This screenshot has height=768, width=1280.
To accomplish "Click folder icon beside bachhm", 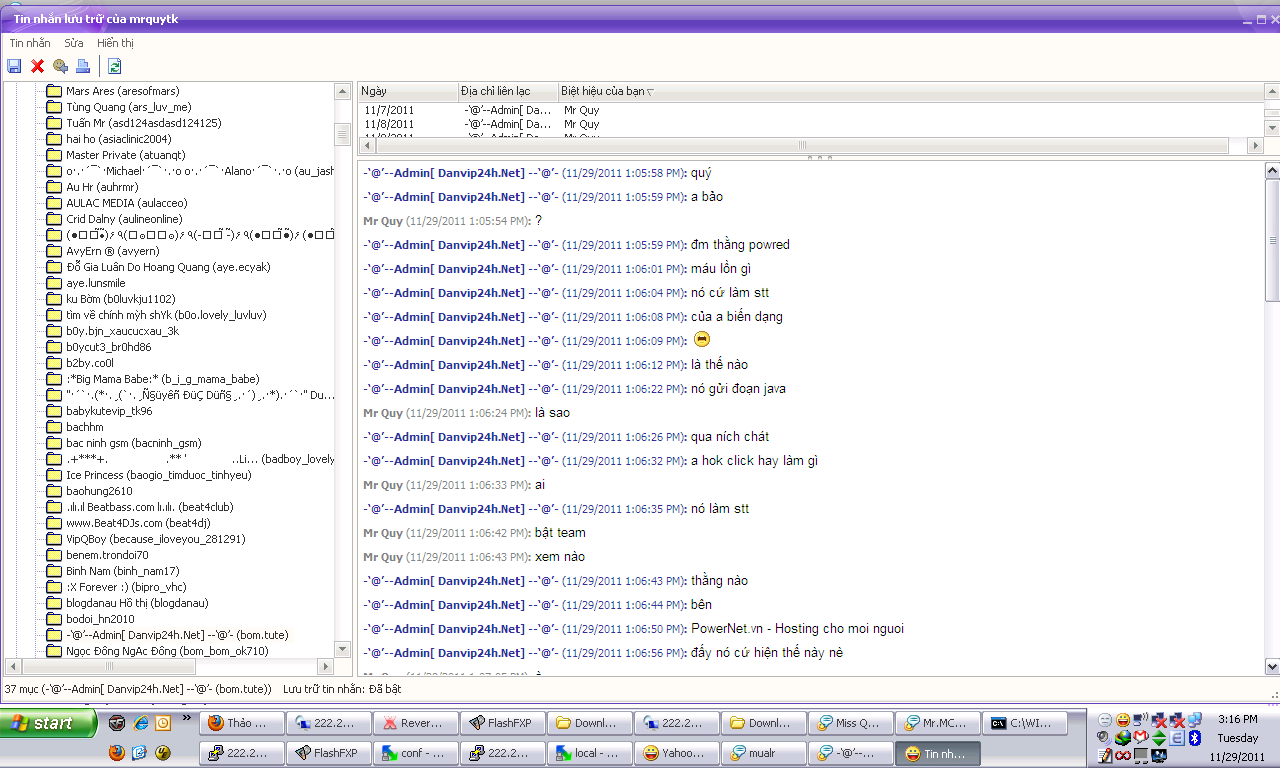I will click(x=54, y=427).
